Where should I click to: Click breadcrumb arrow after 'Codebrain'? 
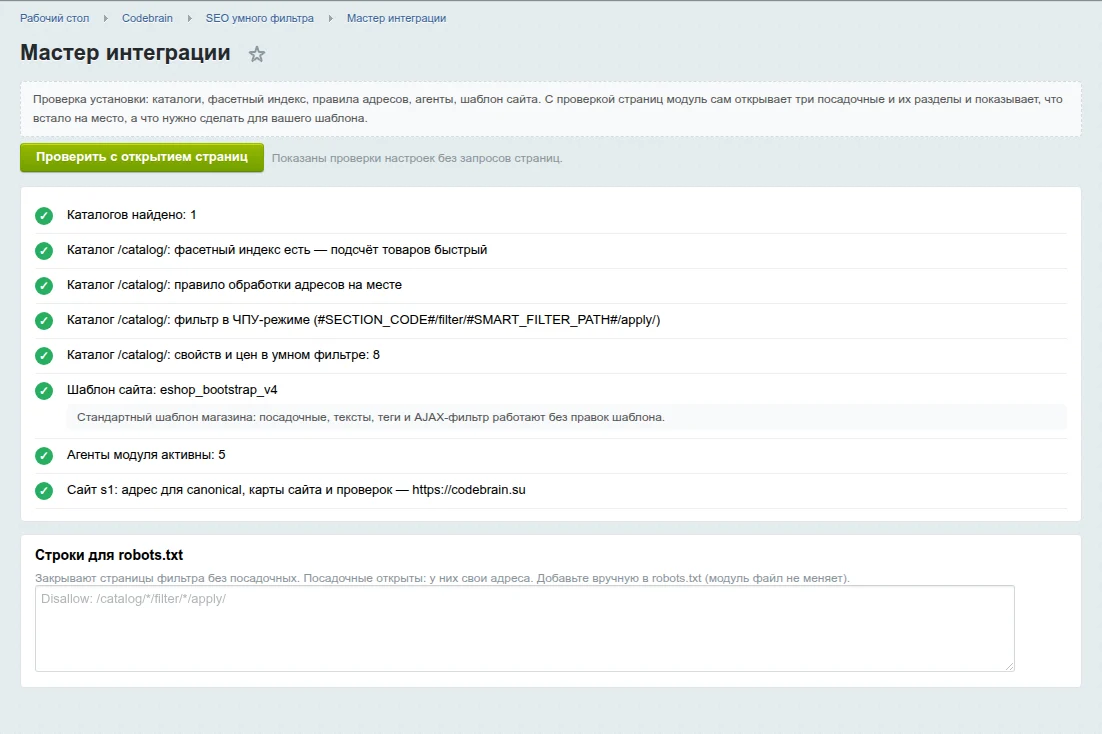pyautogui.click(x=189, y=18)
